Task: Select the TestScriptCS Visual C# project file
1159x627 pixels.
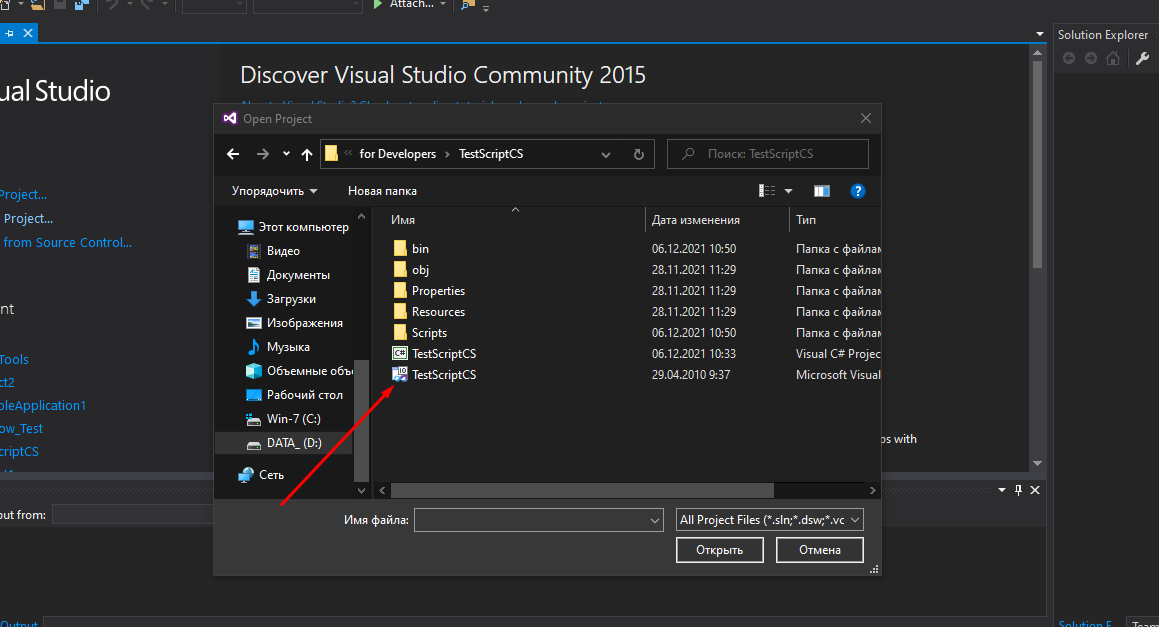Action: point(443,354)
